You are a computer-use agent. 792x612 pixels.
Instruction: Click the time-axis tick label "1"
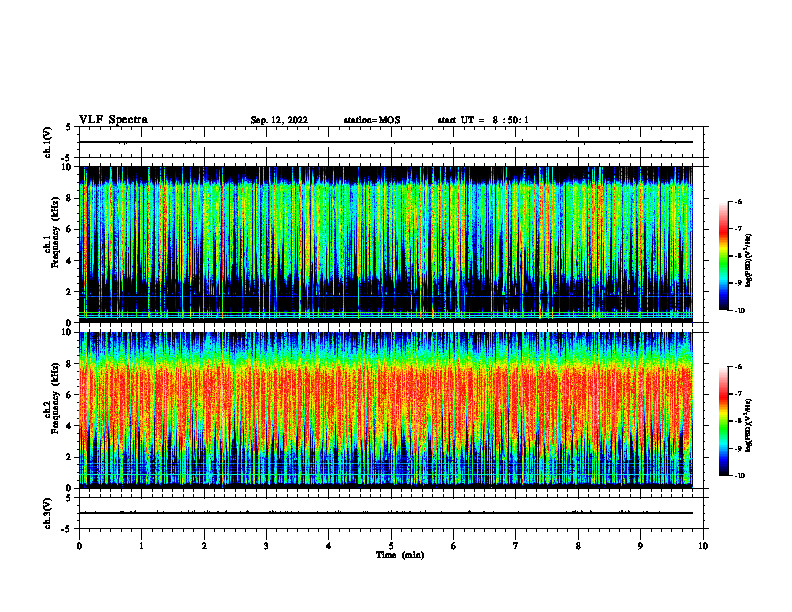[x=142, y=546]
